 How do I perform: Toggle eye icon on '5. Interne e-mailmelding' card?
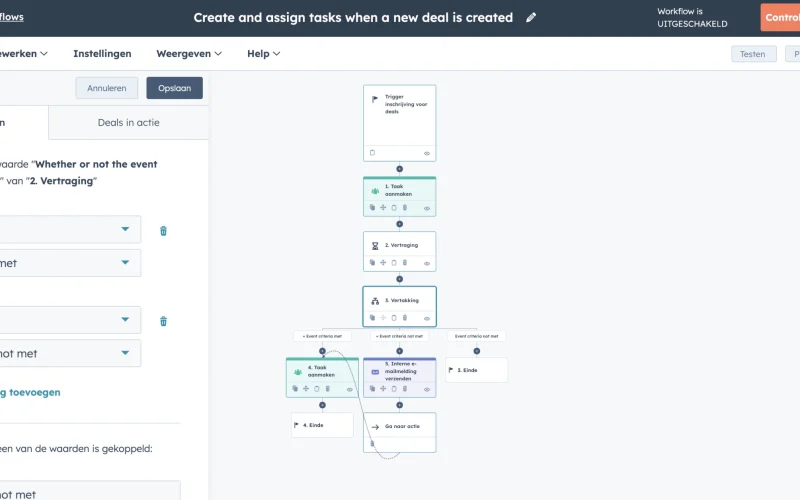(x=427, y=389)
